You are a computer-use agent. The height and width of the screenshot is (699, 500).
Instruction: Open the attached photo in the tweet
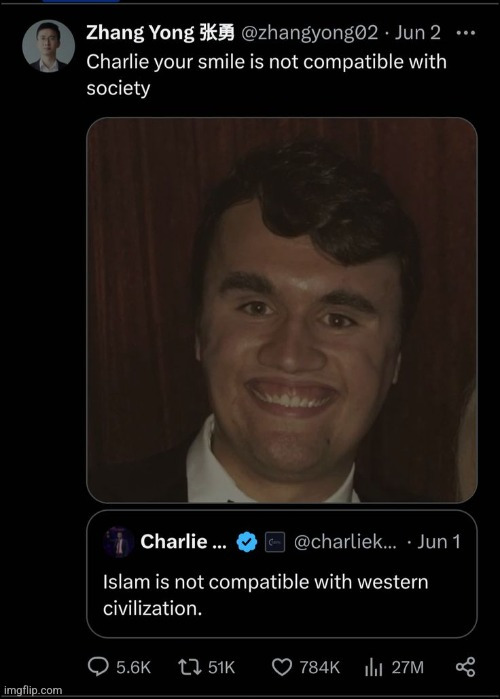[x=282, y=310]
